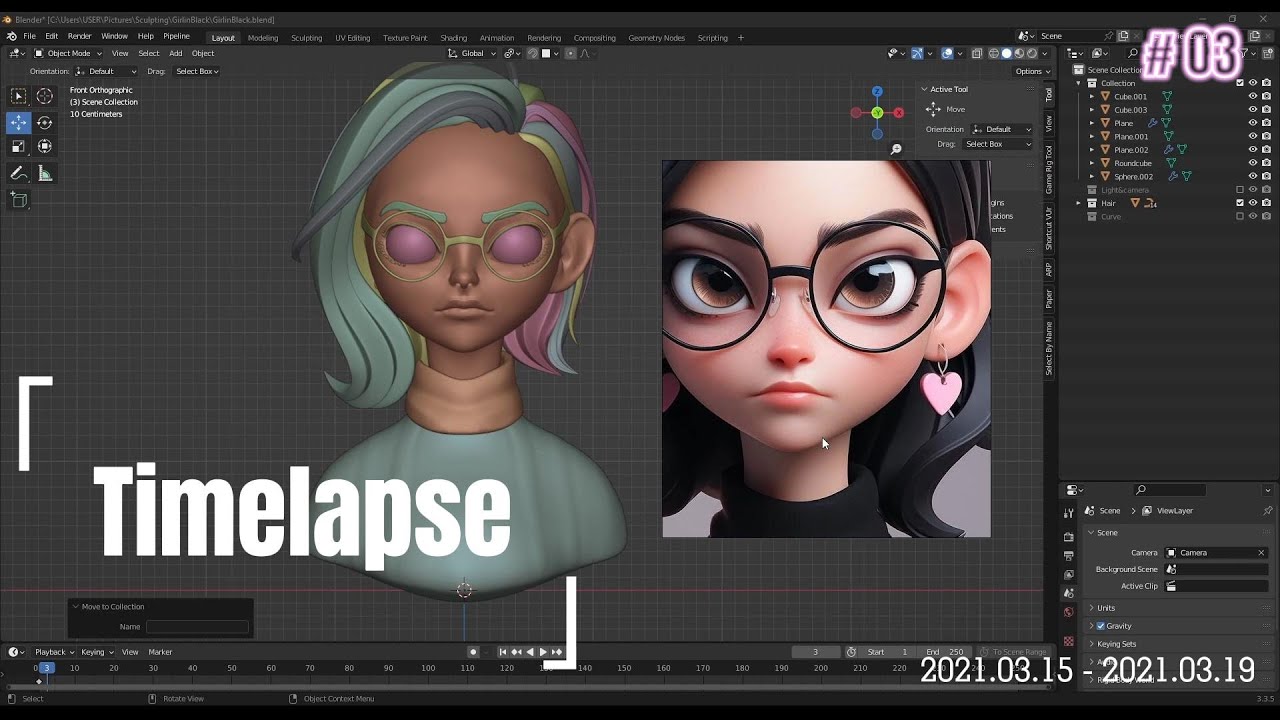Select the Cursor tool in toolbar
The height and width of the screenshot is (720, 1280).
[45, 96]
